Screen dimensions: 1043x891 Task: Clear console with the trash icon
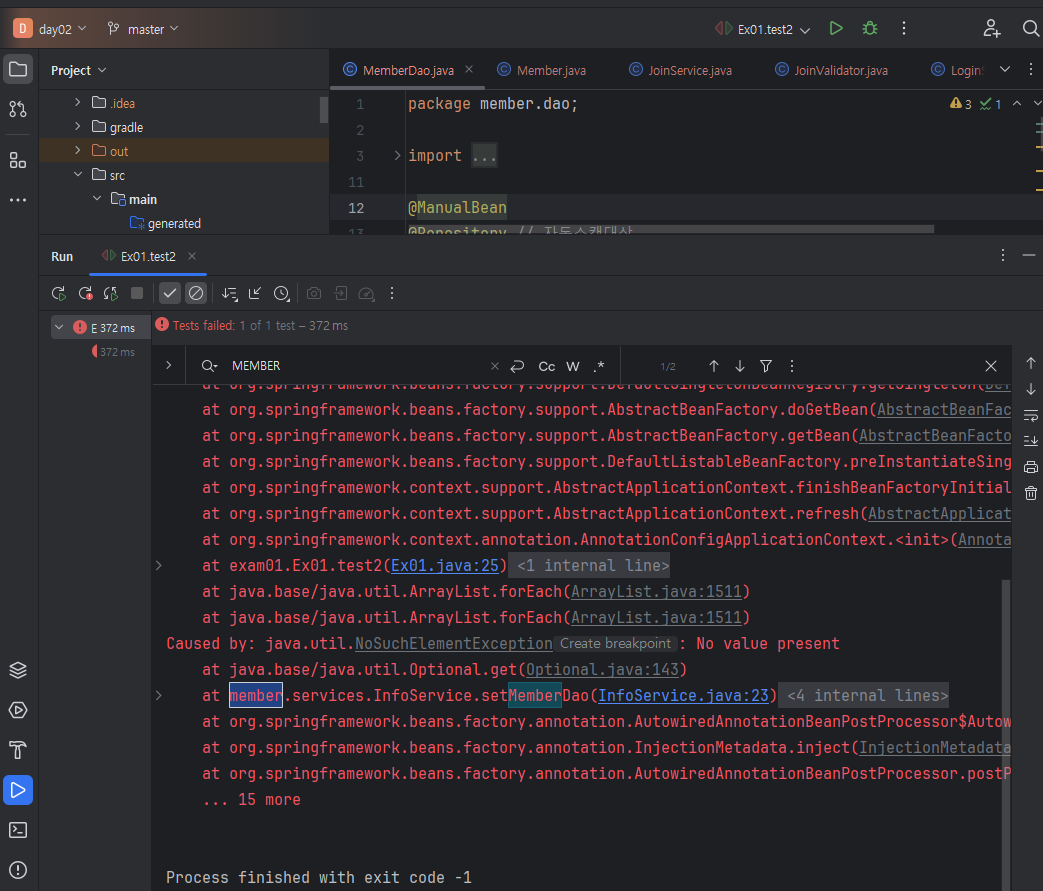1031,492
